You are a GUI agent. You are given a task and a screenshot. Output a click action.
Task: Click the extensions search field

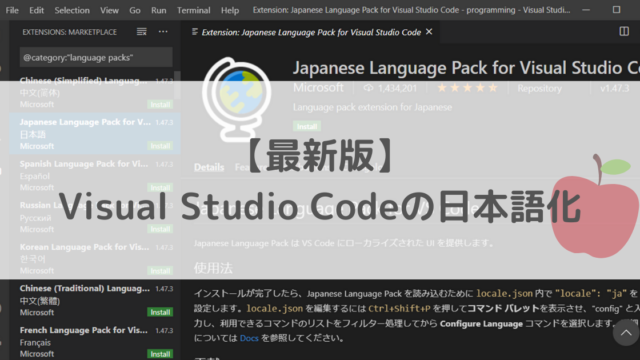(x=96, y=58)
